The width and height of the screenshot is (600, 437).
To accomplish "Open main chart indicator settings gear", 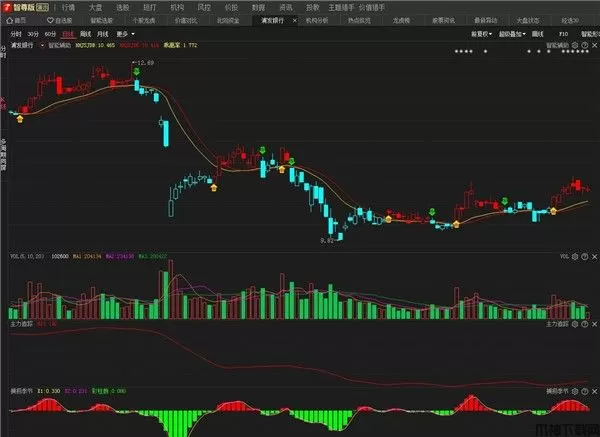I will (575, 45).
